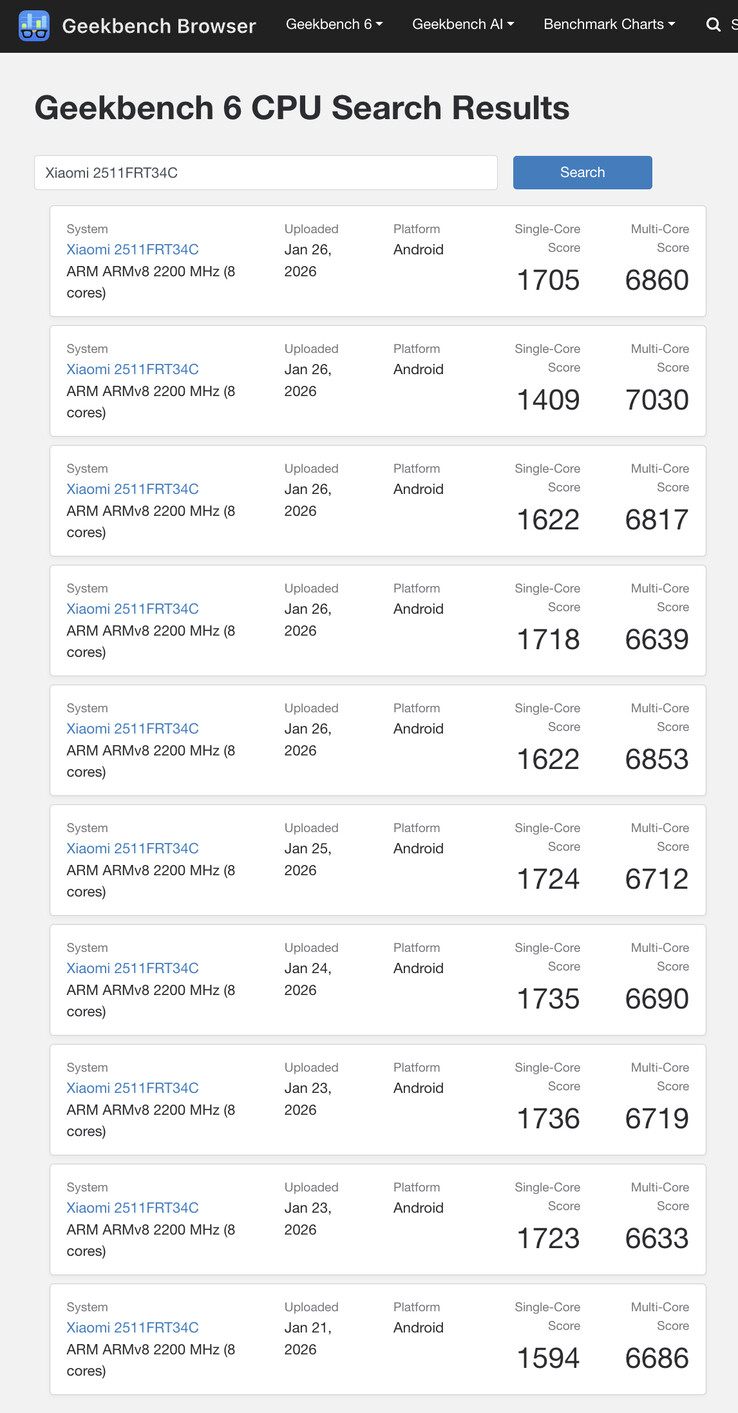738x1413 pixels.
Task: Open the top result scoring 1705 single-core
Action: [132, 249]
